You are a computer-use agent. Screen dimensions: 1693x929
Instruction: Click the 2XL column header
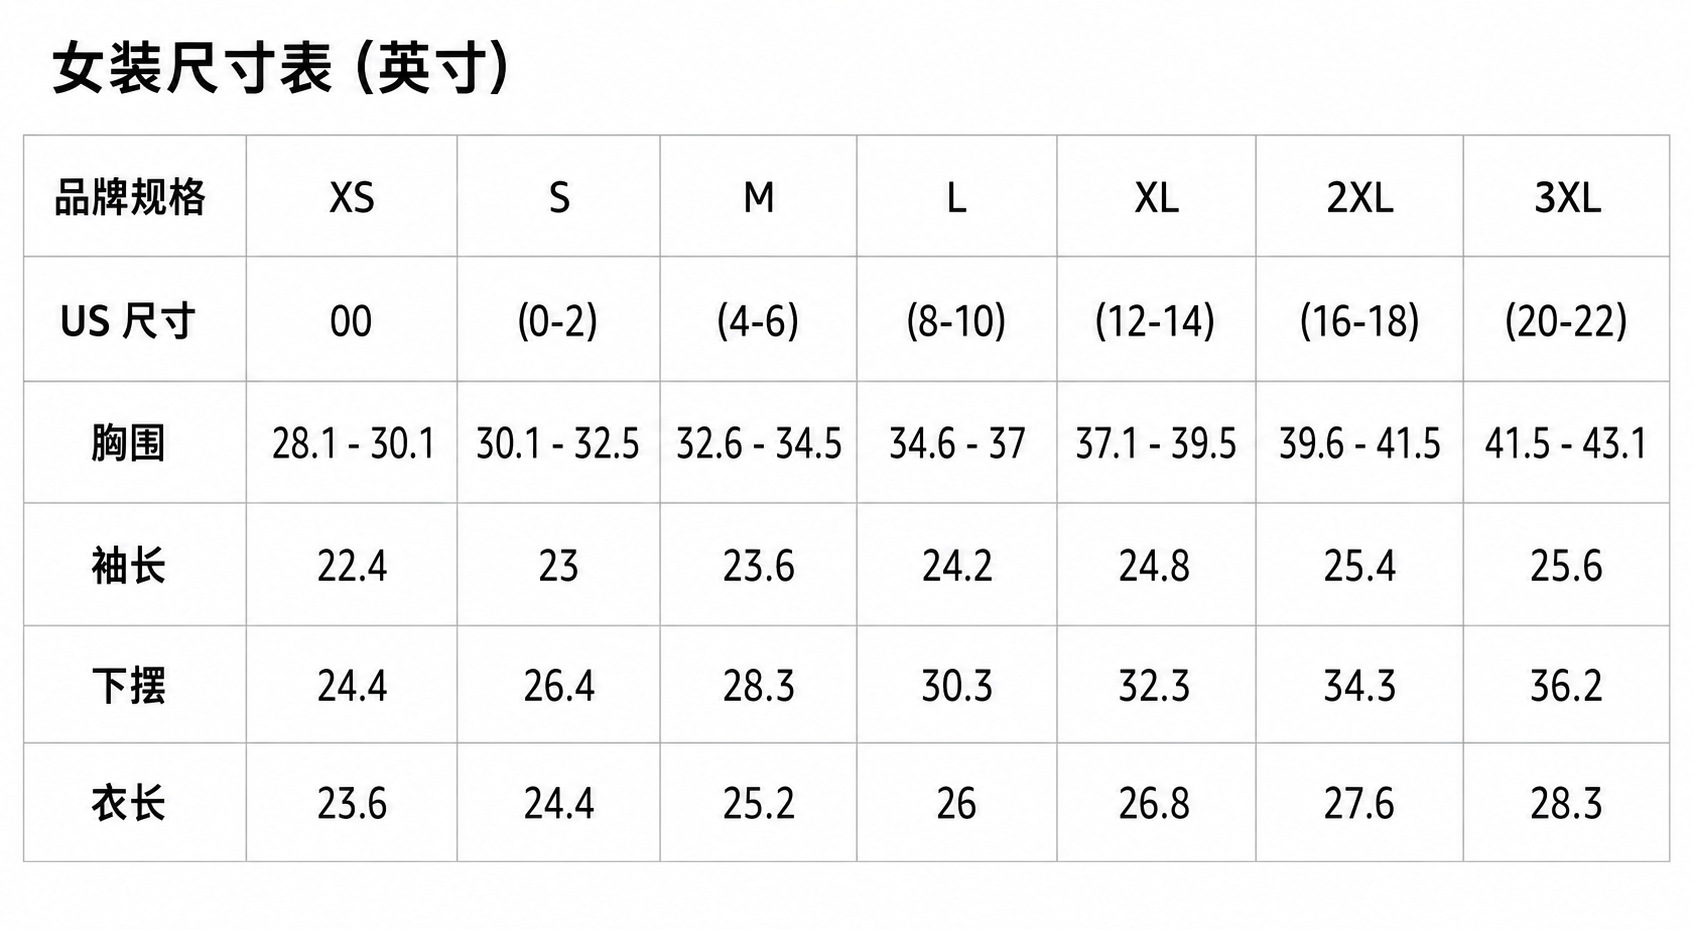(1360, 198)
